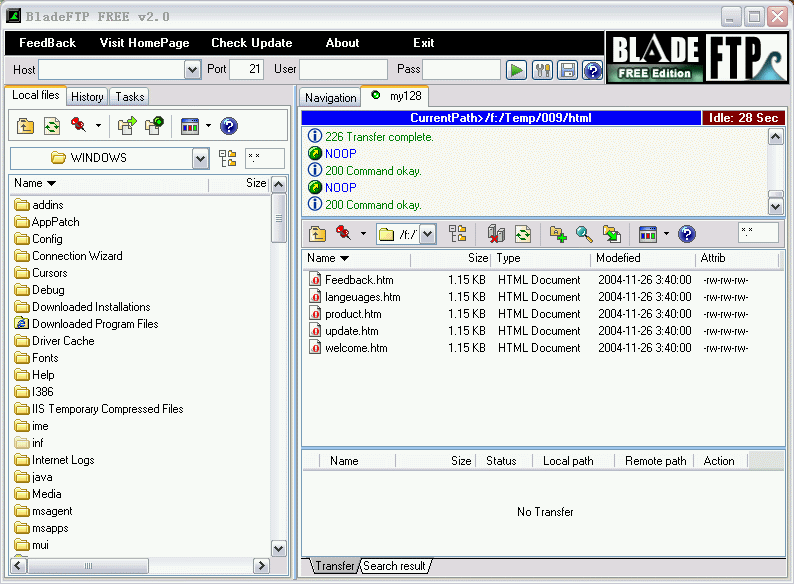Toggle local folder tree view icon
The image size is (794, 584).
point(227,158)
